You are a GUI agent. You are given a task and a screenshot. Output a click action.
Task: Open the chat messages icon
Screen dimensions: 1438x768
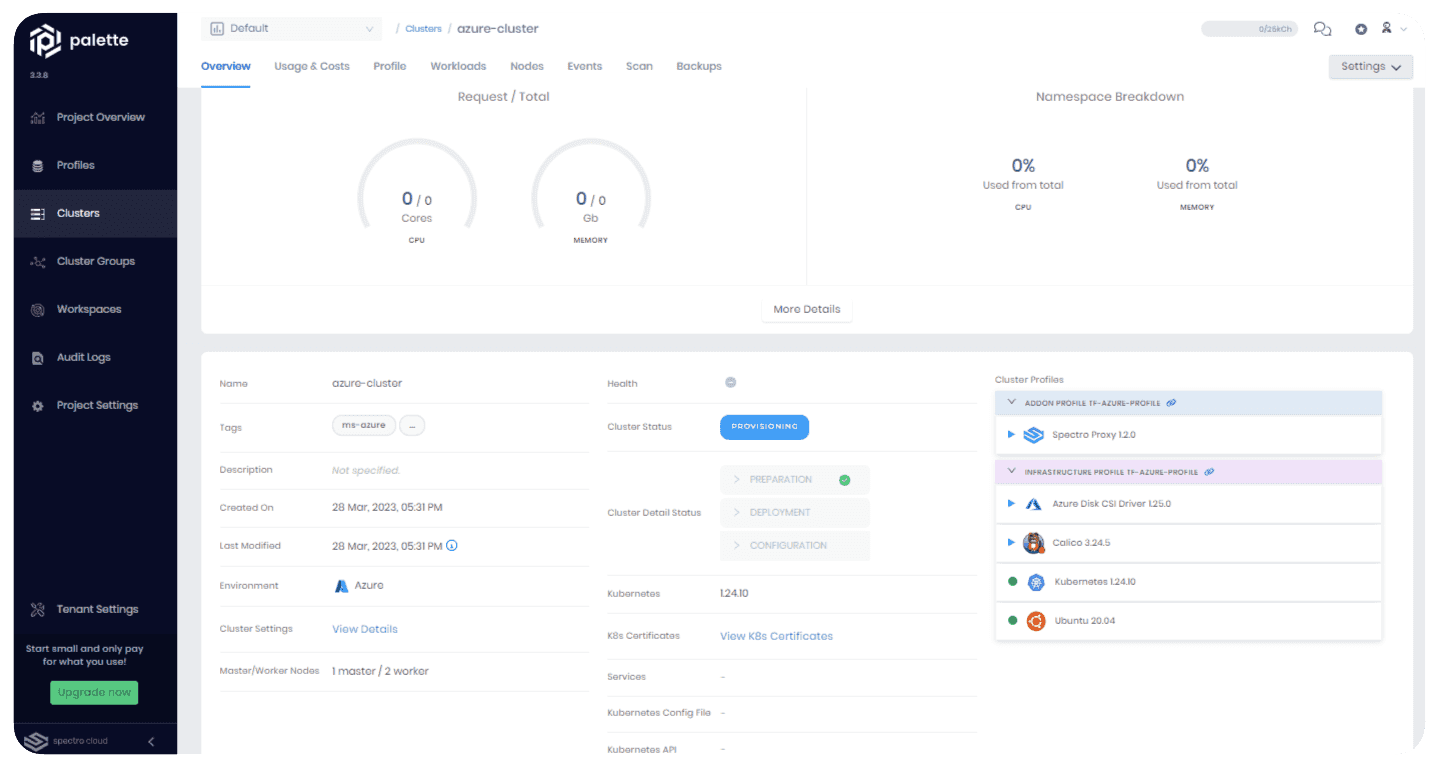[1322, 29]
